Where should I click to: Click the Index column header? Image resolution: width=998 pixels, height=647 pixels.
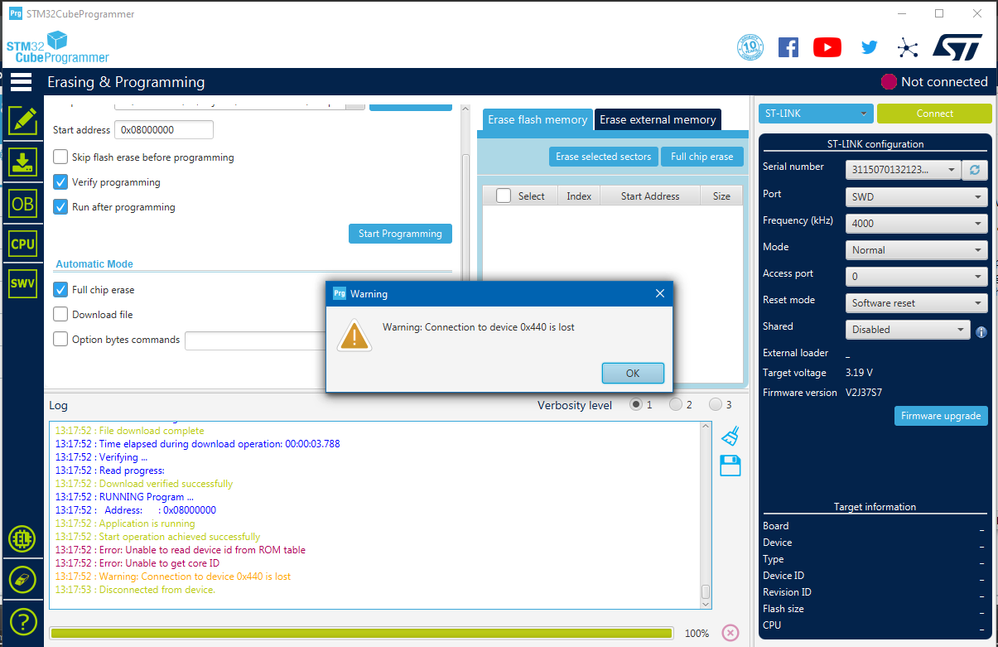(x=579, y=196)
